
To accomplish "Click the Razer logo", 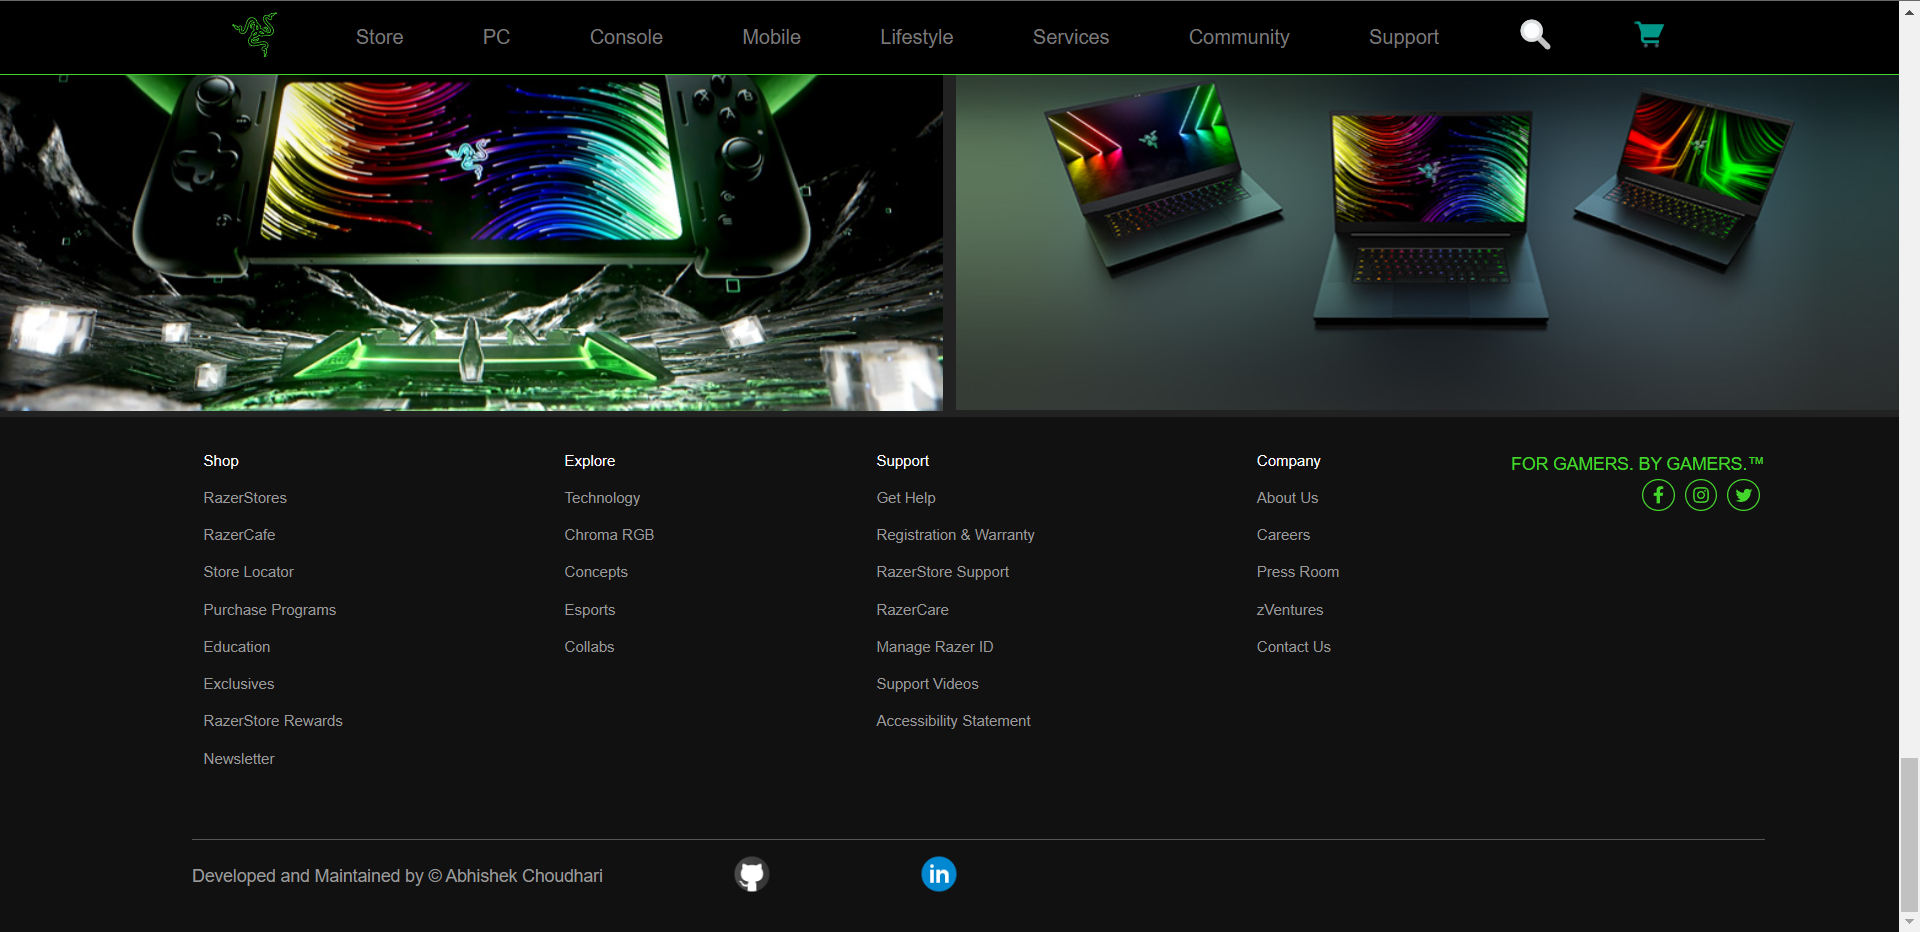I will 254,34.
